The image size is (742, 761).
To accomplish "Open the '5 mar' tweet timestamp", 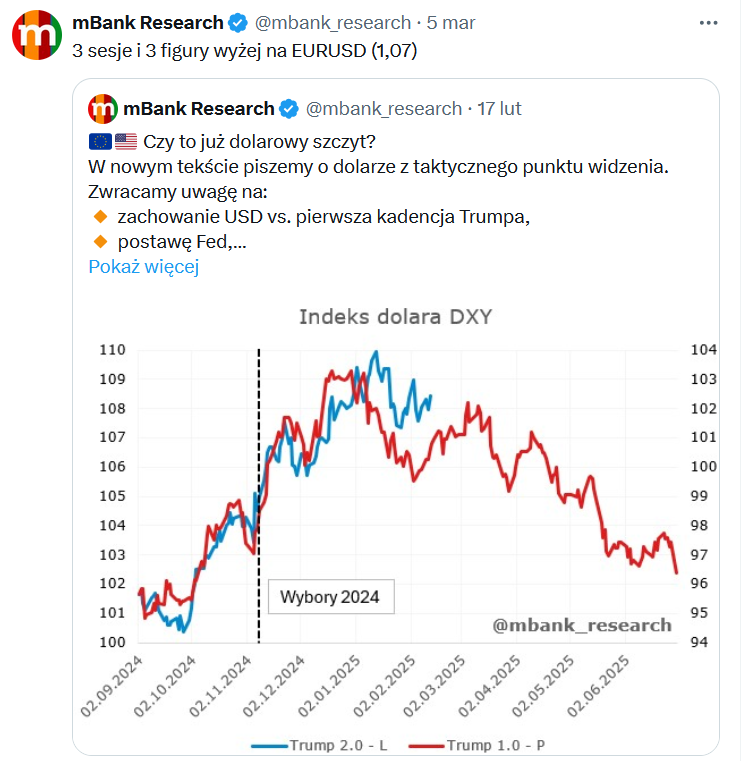I will tap(451, 23).
